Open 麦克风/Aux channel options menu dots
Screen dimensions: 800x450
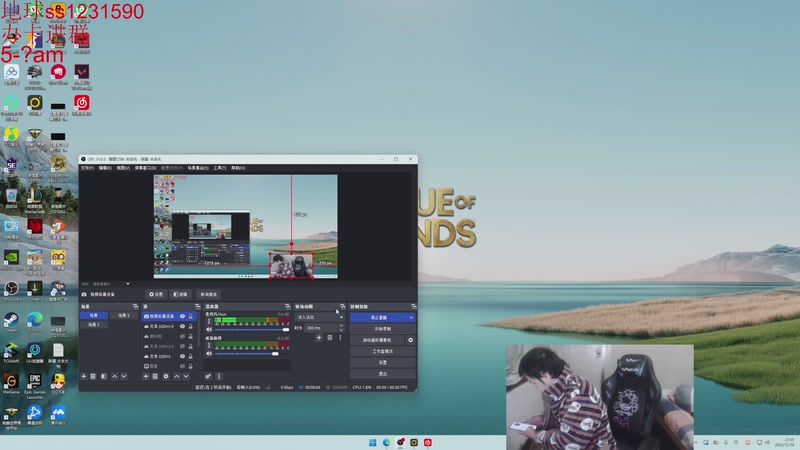[x=209, y=321]
